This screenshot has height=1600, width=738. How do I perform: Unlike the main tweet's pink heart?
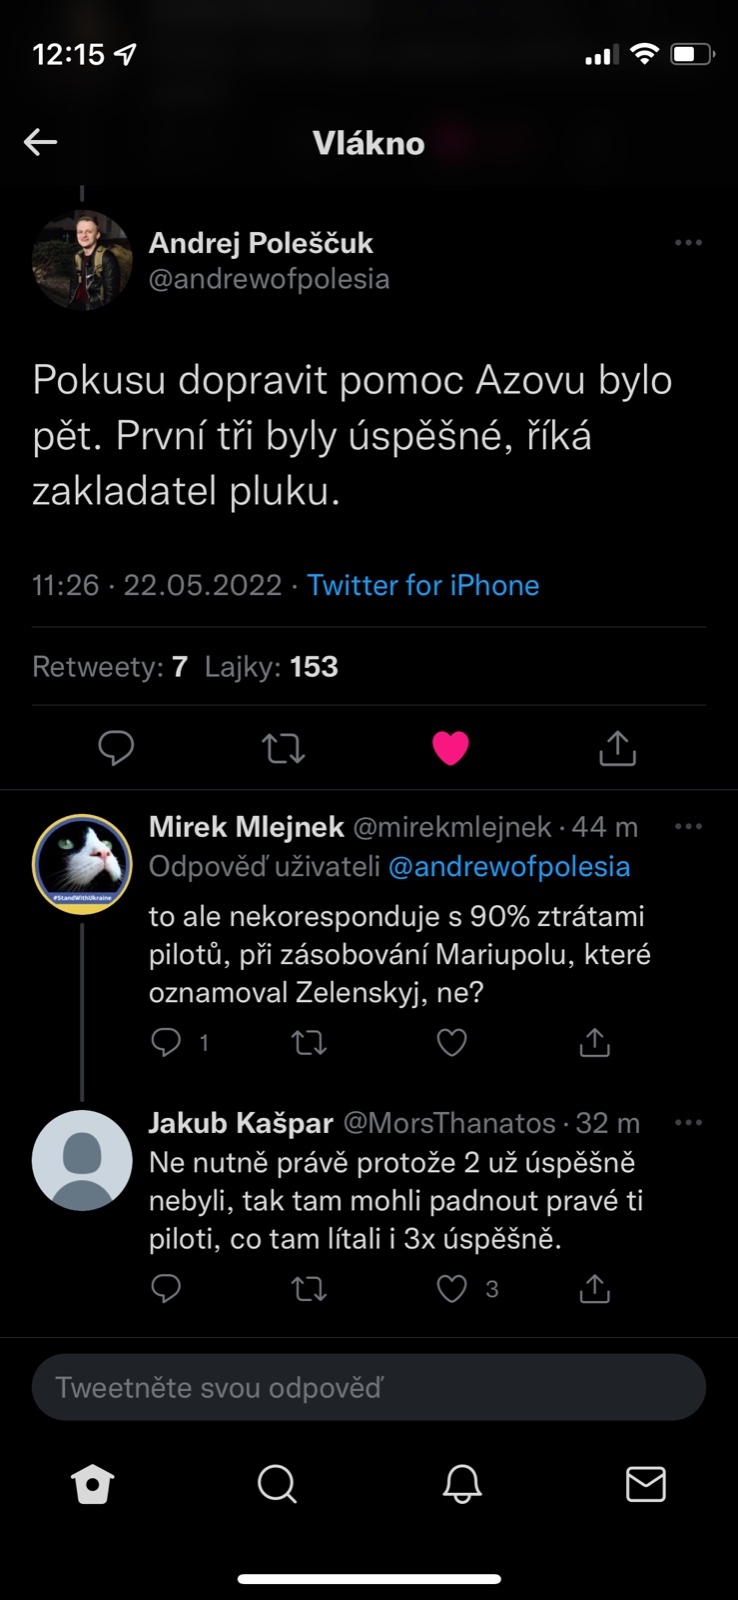point(450,747)
